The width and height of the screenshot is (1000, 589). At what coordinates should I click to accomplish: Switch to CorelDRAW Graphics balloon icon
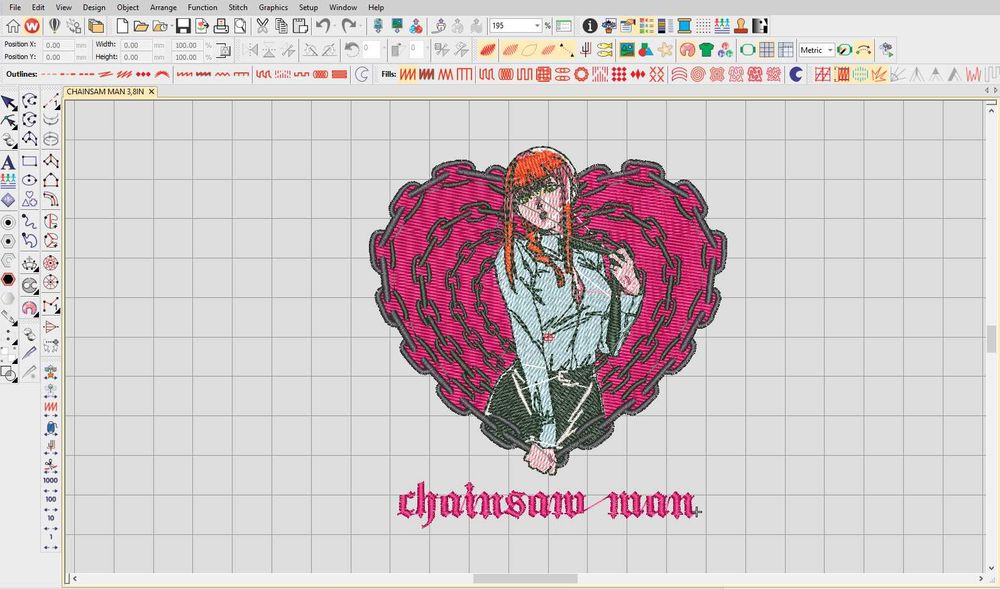(55, 26)
